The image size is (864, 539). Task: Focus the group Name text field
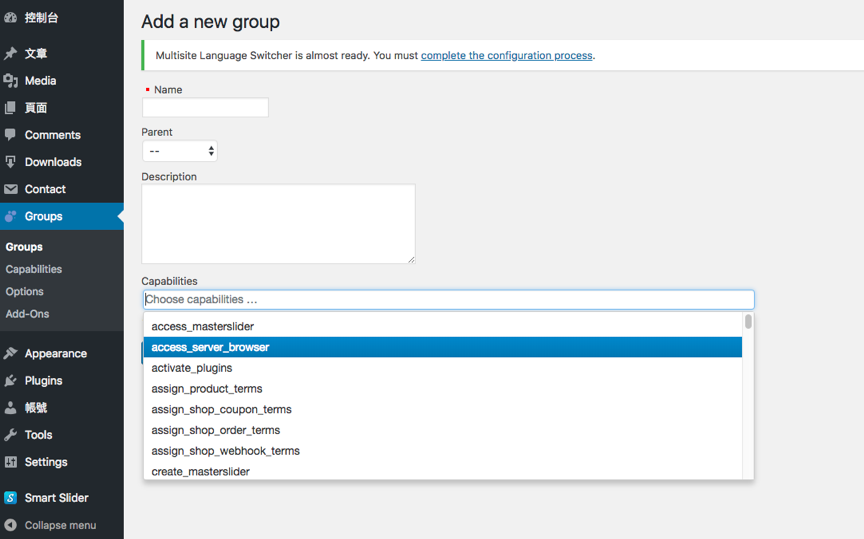pos(205,108)
